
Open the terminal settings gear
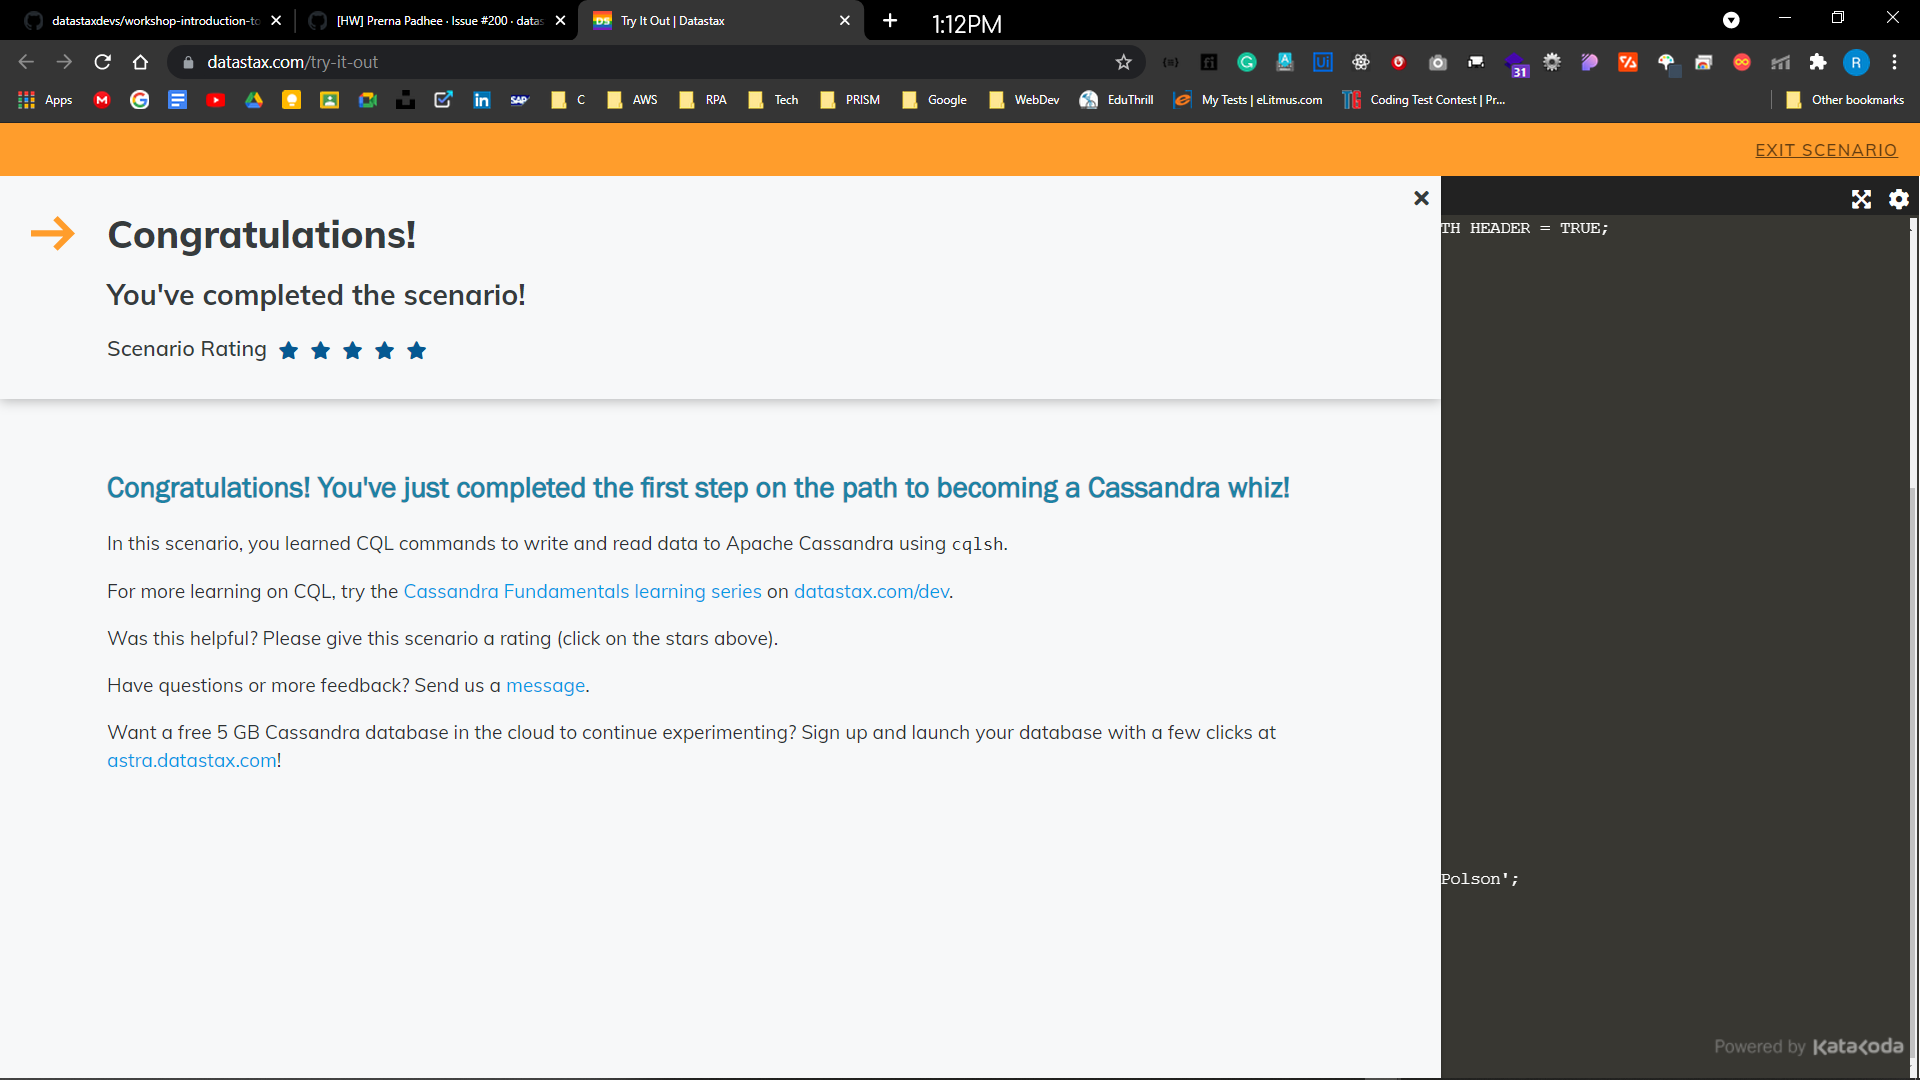[x=1899, y=199]
